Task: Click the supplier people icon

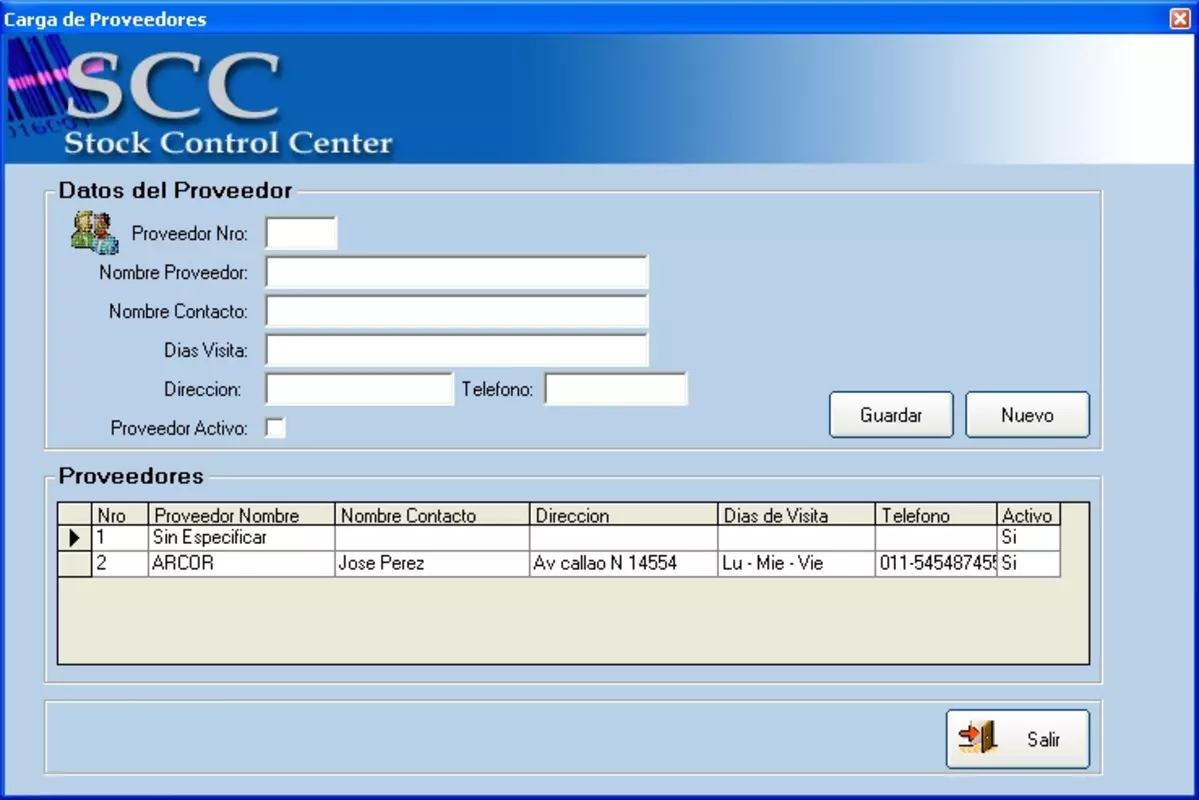Action: (95, 233)
